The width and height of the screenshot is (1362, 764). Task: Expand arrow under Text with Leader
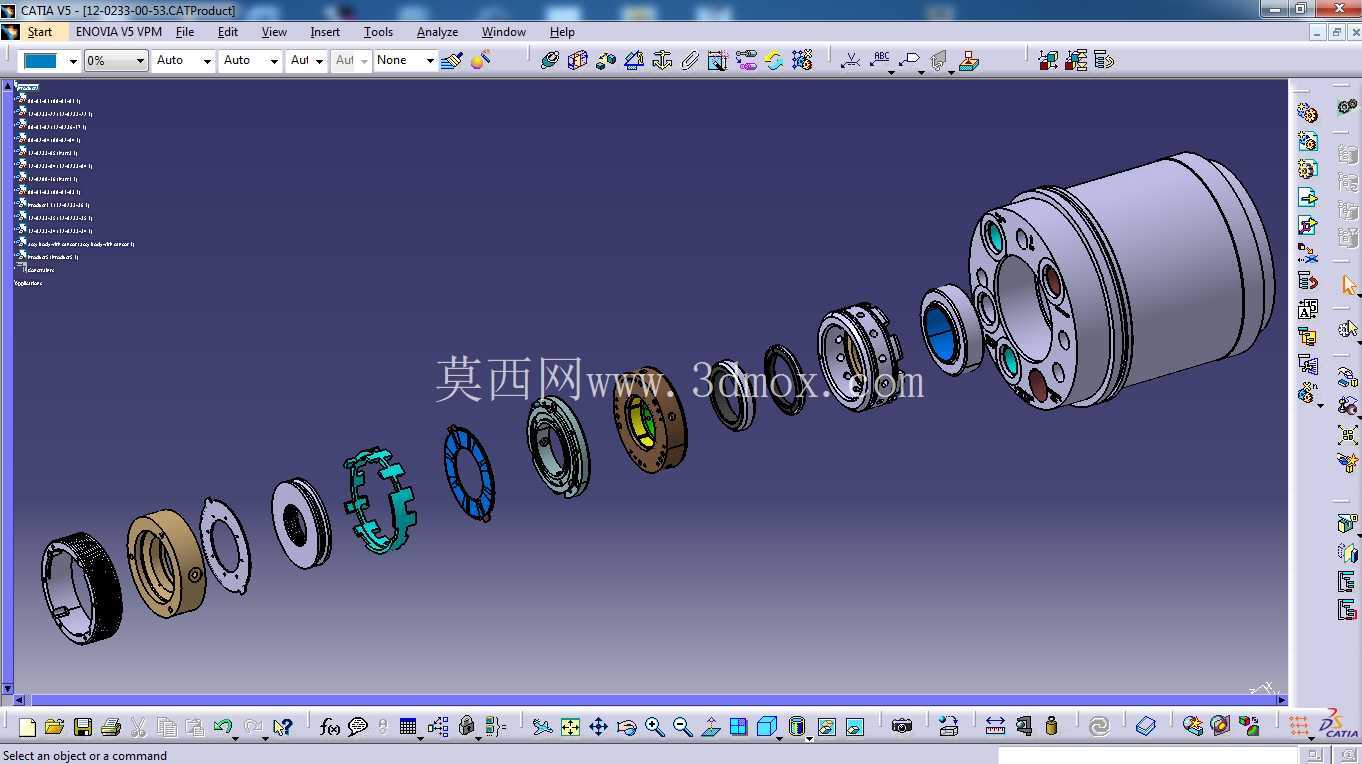(x=891, y=72)
